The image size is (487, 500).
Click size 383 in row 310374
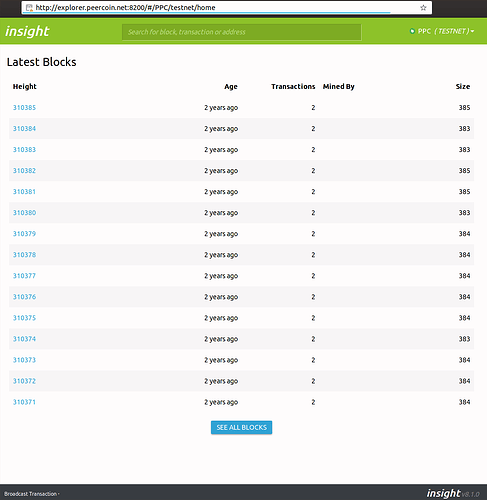coord(464,339)
